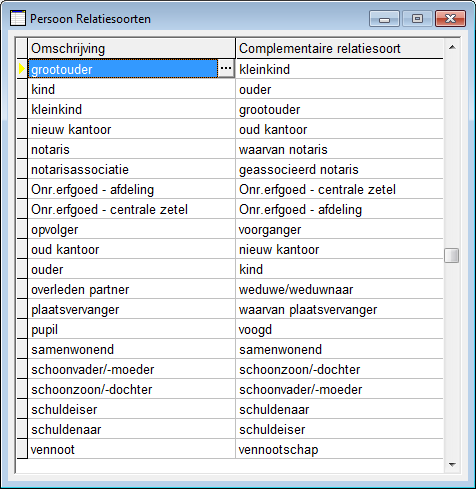Select the notarisassociatie description cell
Viewport: 476px width, 489px height.
tap(132, 169)
